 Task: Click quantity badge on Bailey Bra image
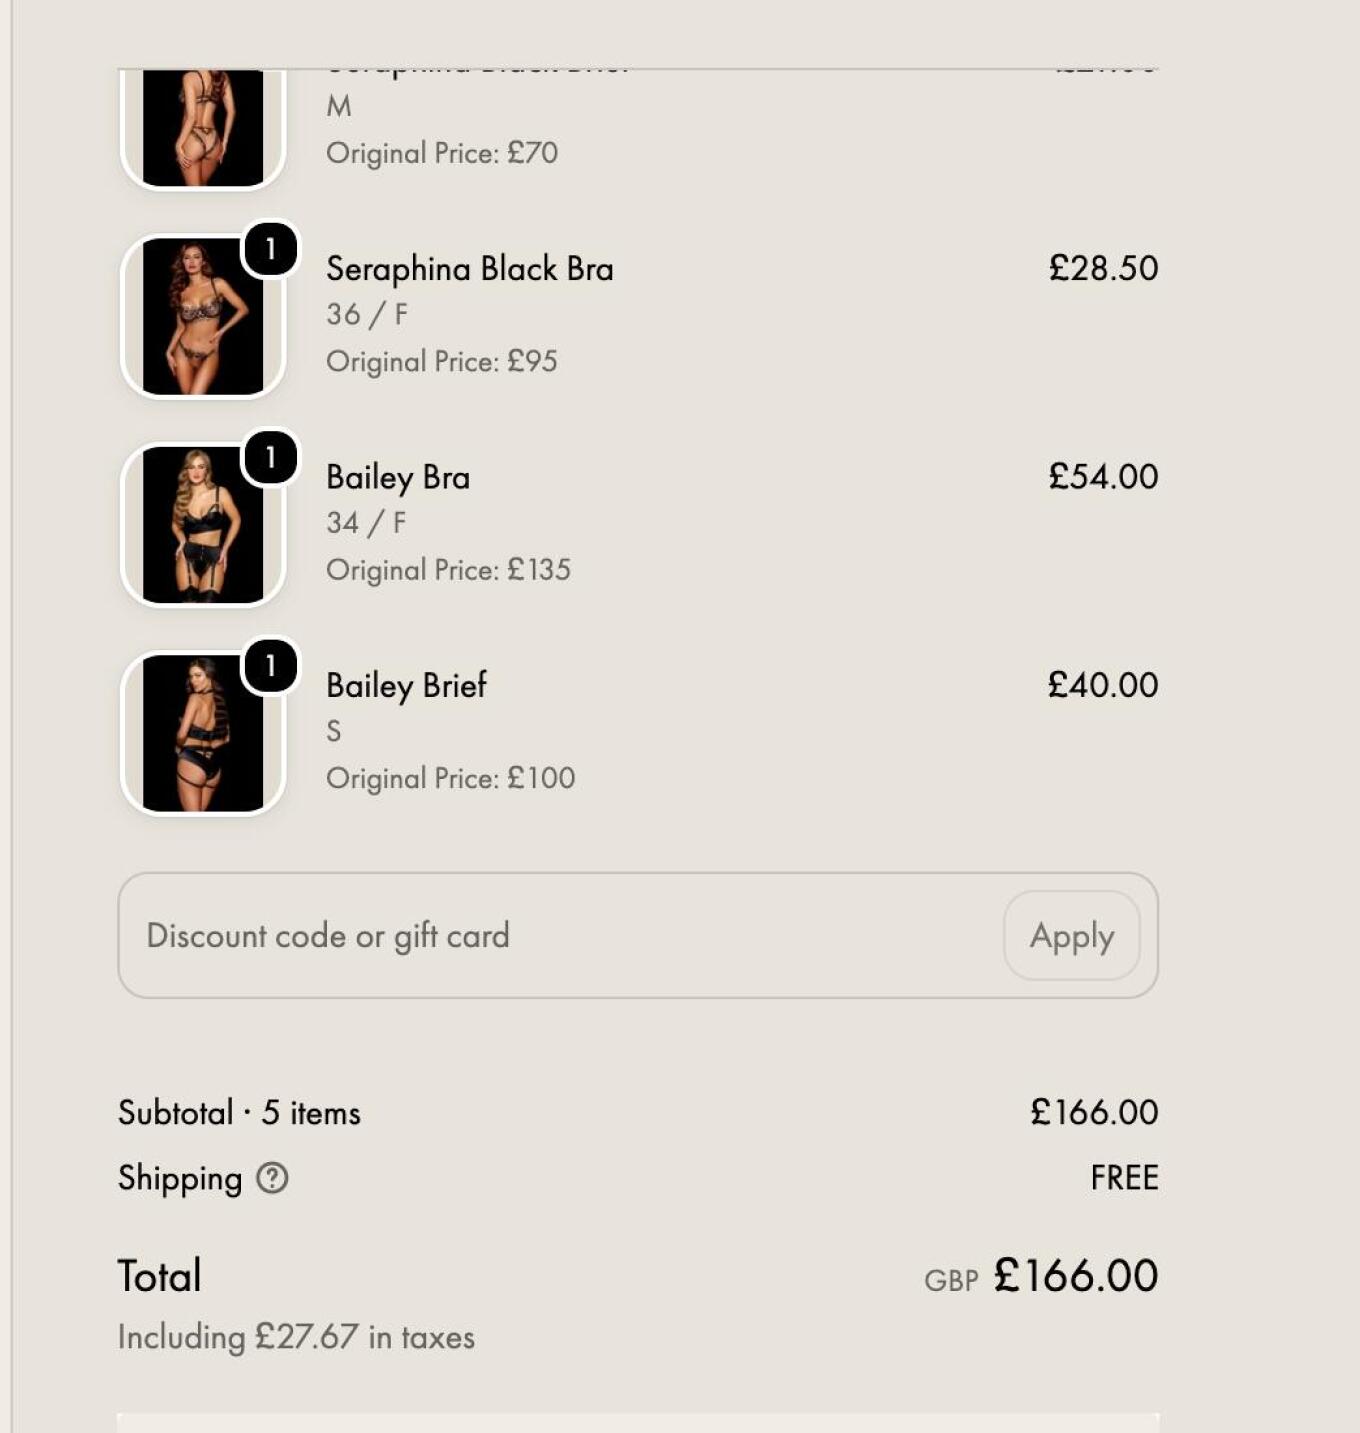coord(270,457)
